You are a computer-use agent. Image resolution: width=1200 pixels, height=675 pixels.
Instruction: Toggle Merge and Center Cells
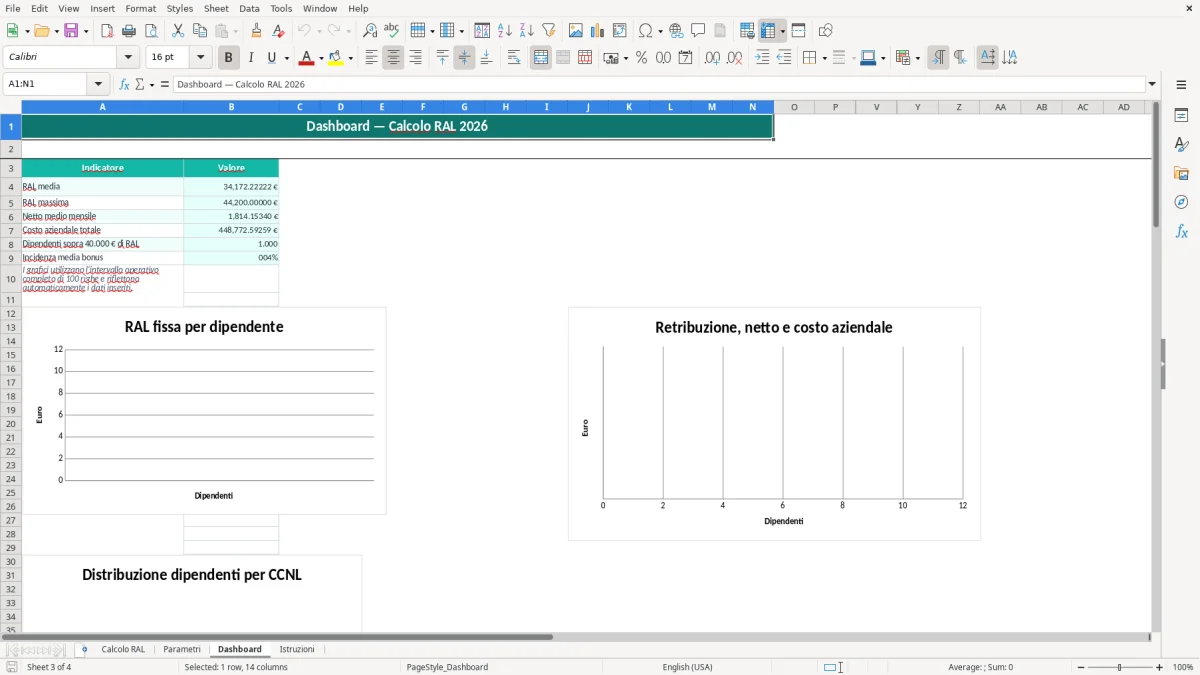[541, 58]
